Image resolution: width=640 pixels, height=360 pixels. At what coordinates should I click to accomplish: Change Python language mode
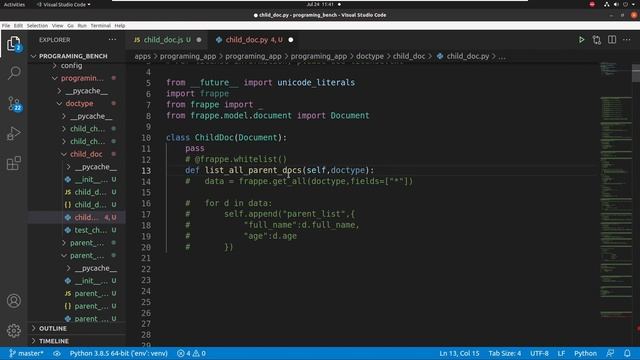tap(585, 353)
